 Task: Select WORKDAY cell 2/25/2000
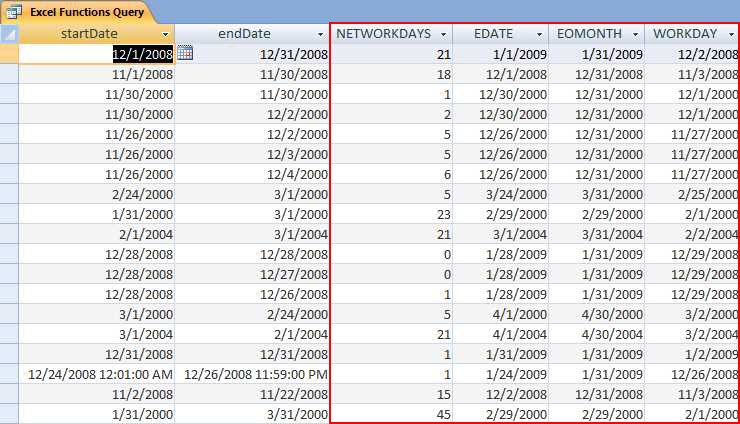[691, 194]
